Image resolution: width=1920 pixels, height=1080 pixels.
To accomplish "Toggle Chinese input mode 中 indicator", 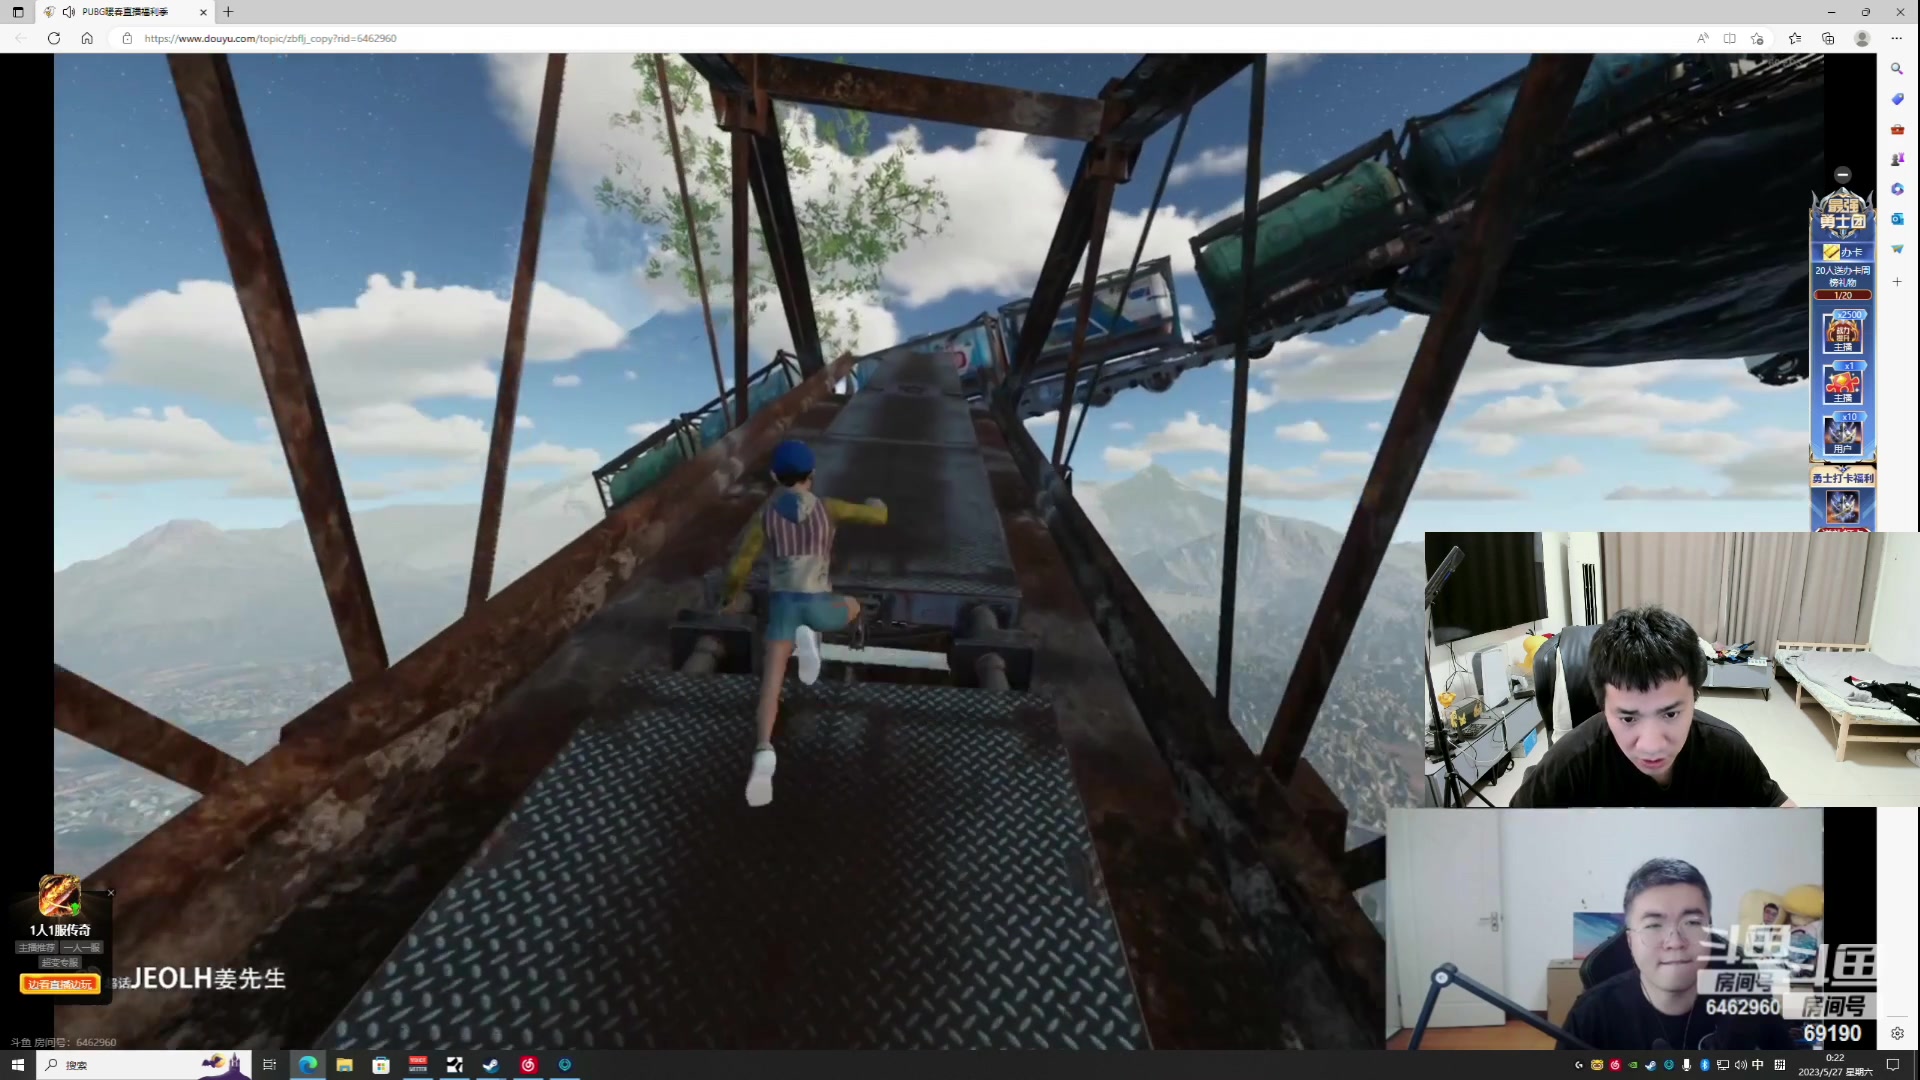I will click(1759, 1065).
